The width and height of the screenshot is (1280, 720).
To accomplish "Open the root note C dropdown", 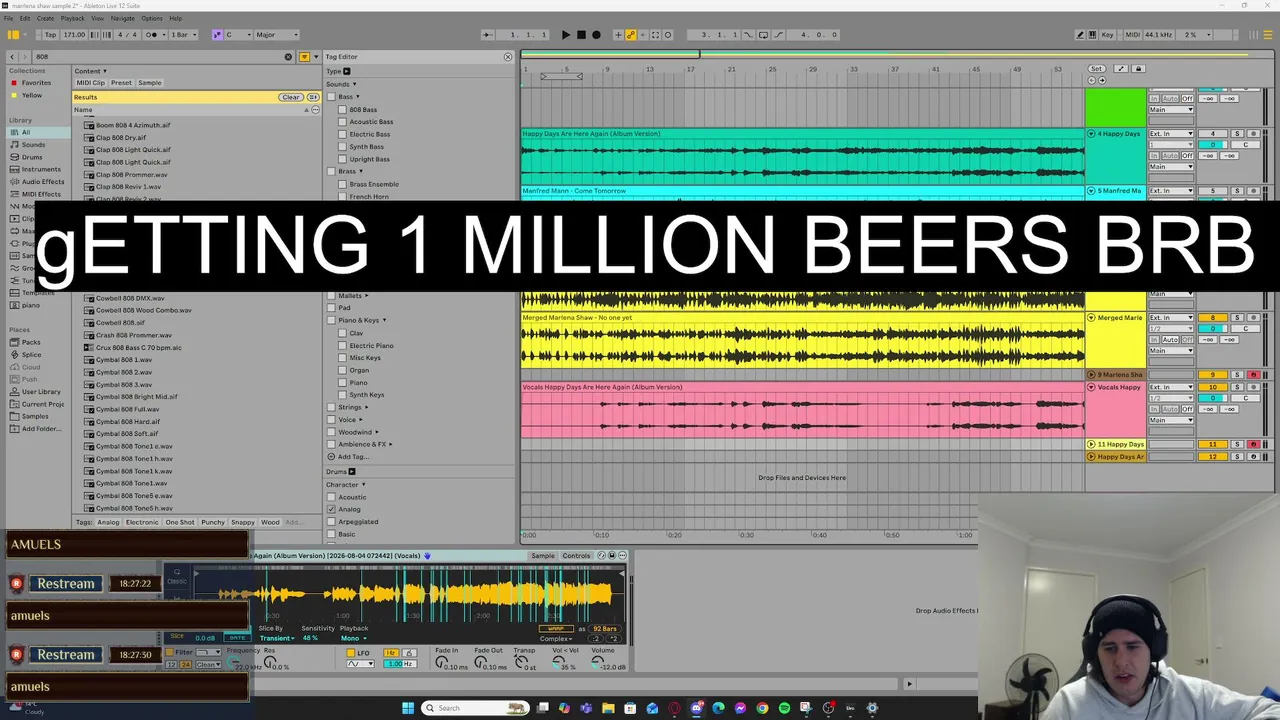I will [x=237, y=35].
